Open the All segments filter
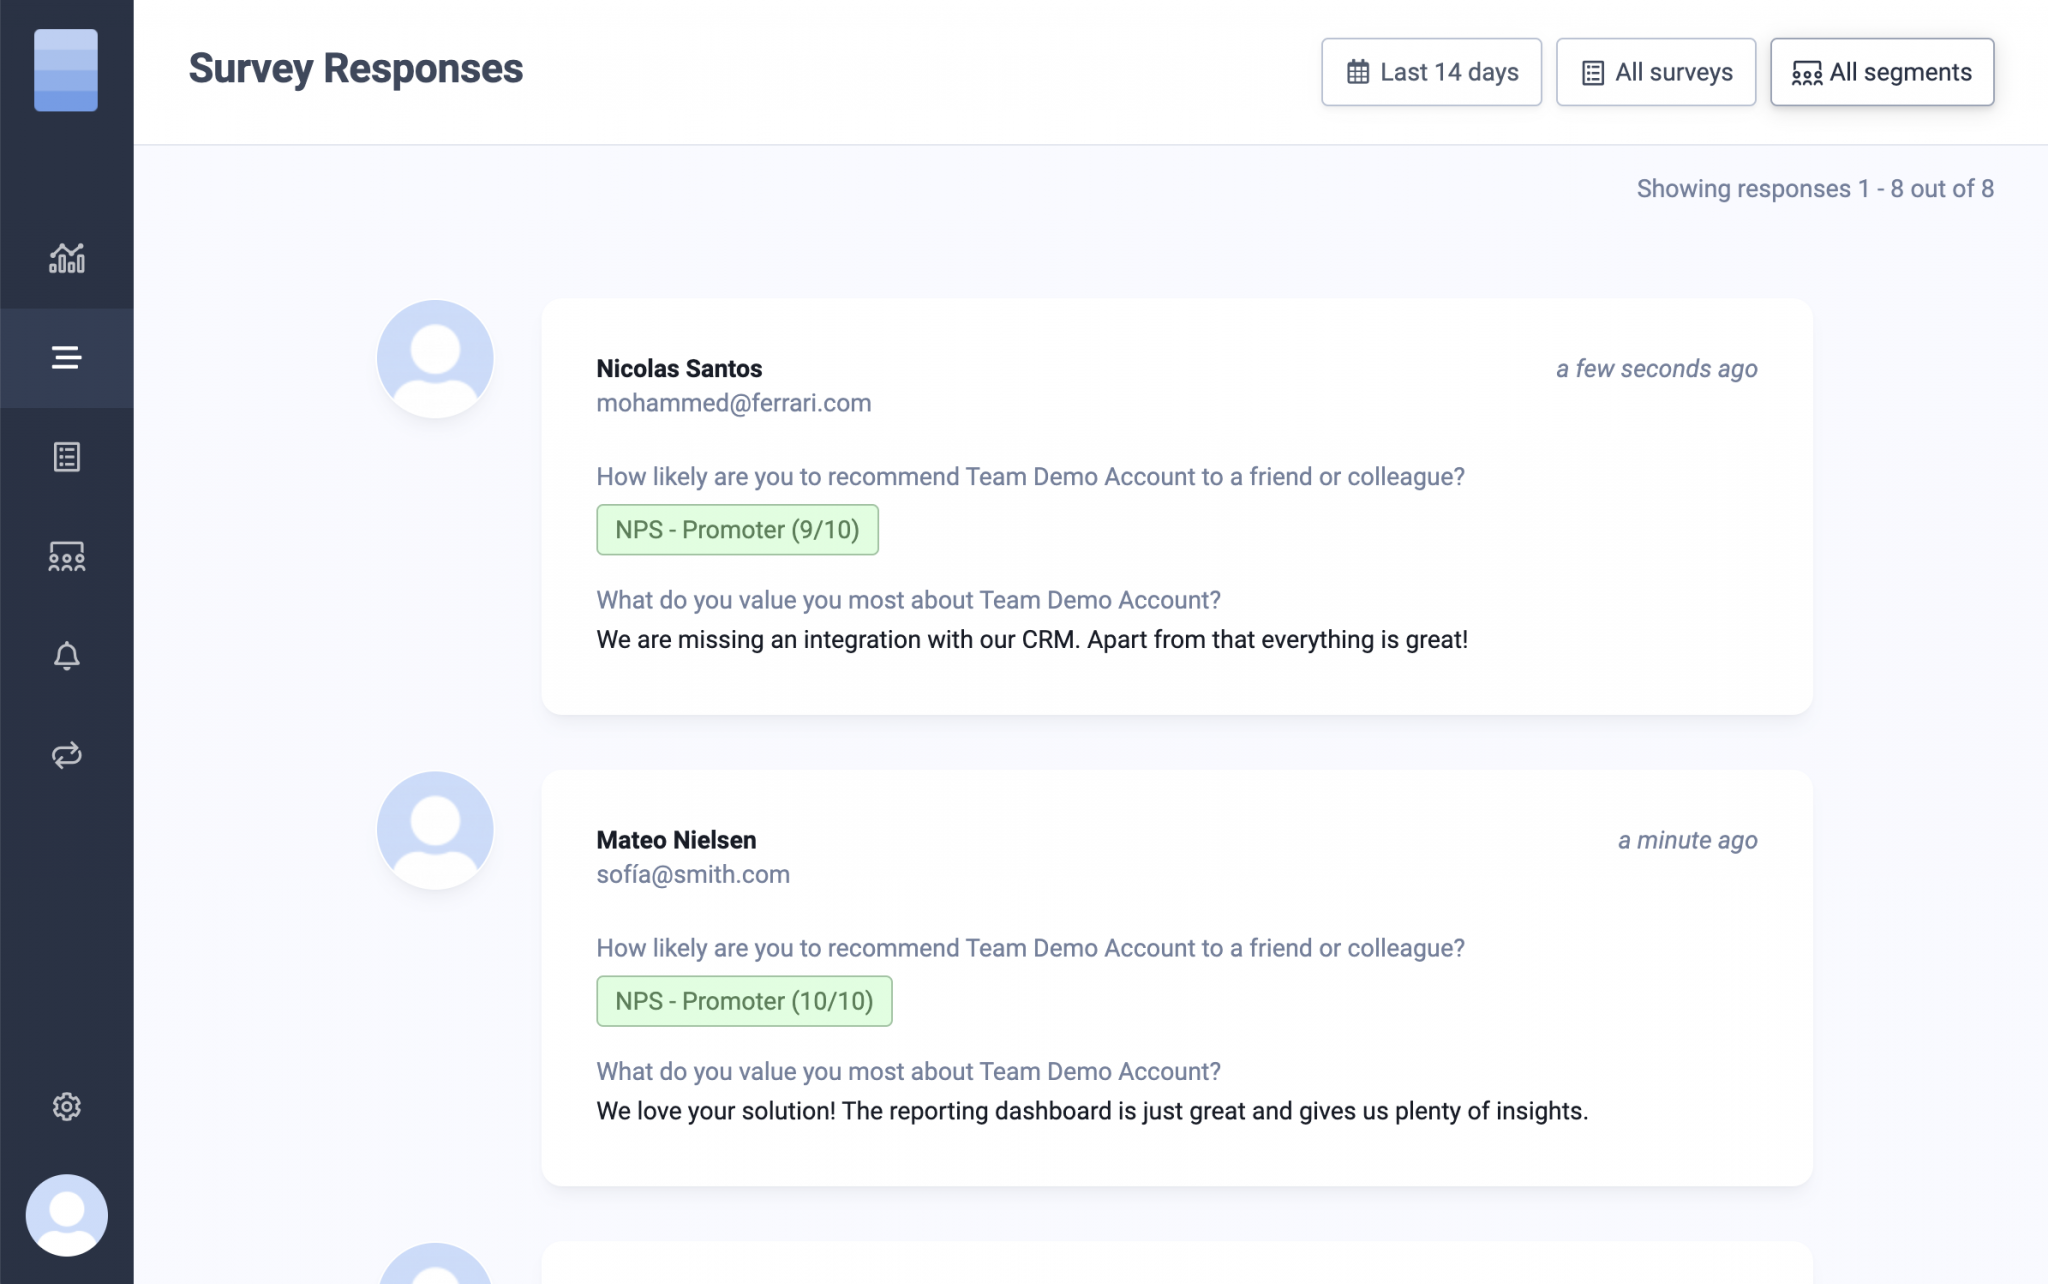 pos(1881,71)
